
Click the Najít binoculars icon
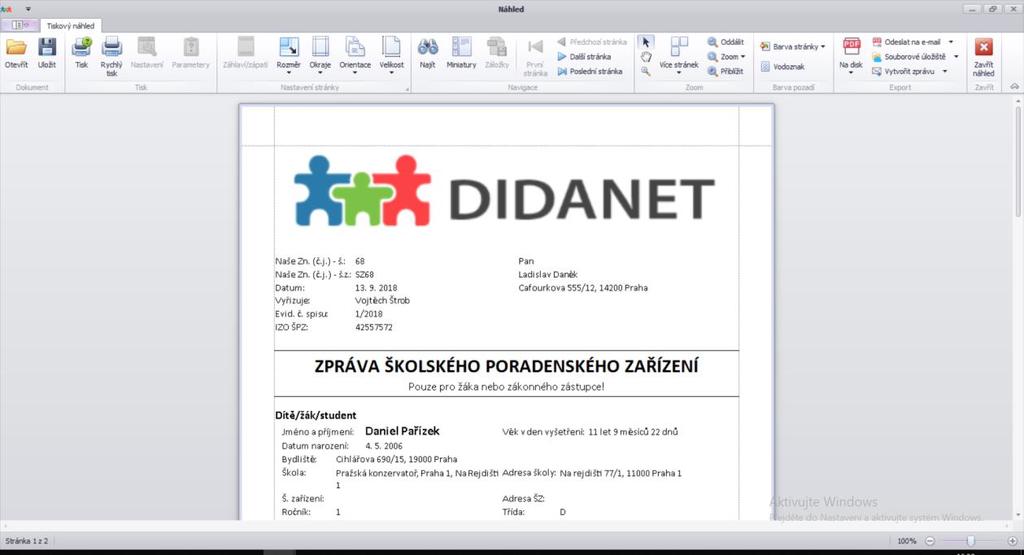click(x=428, y=48)
